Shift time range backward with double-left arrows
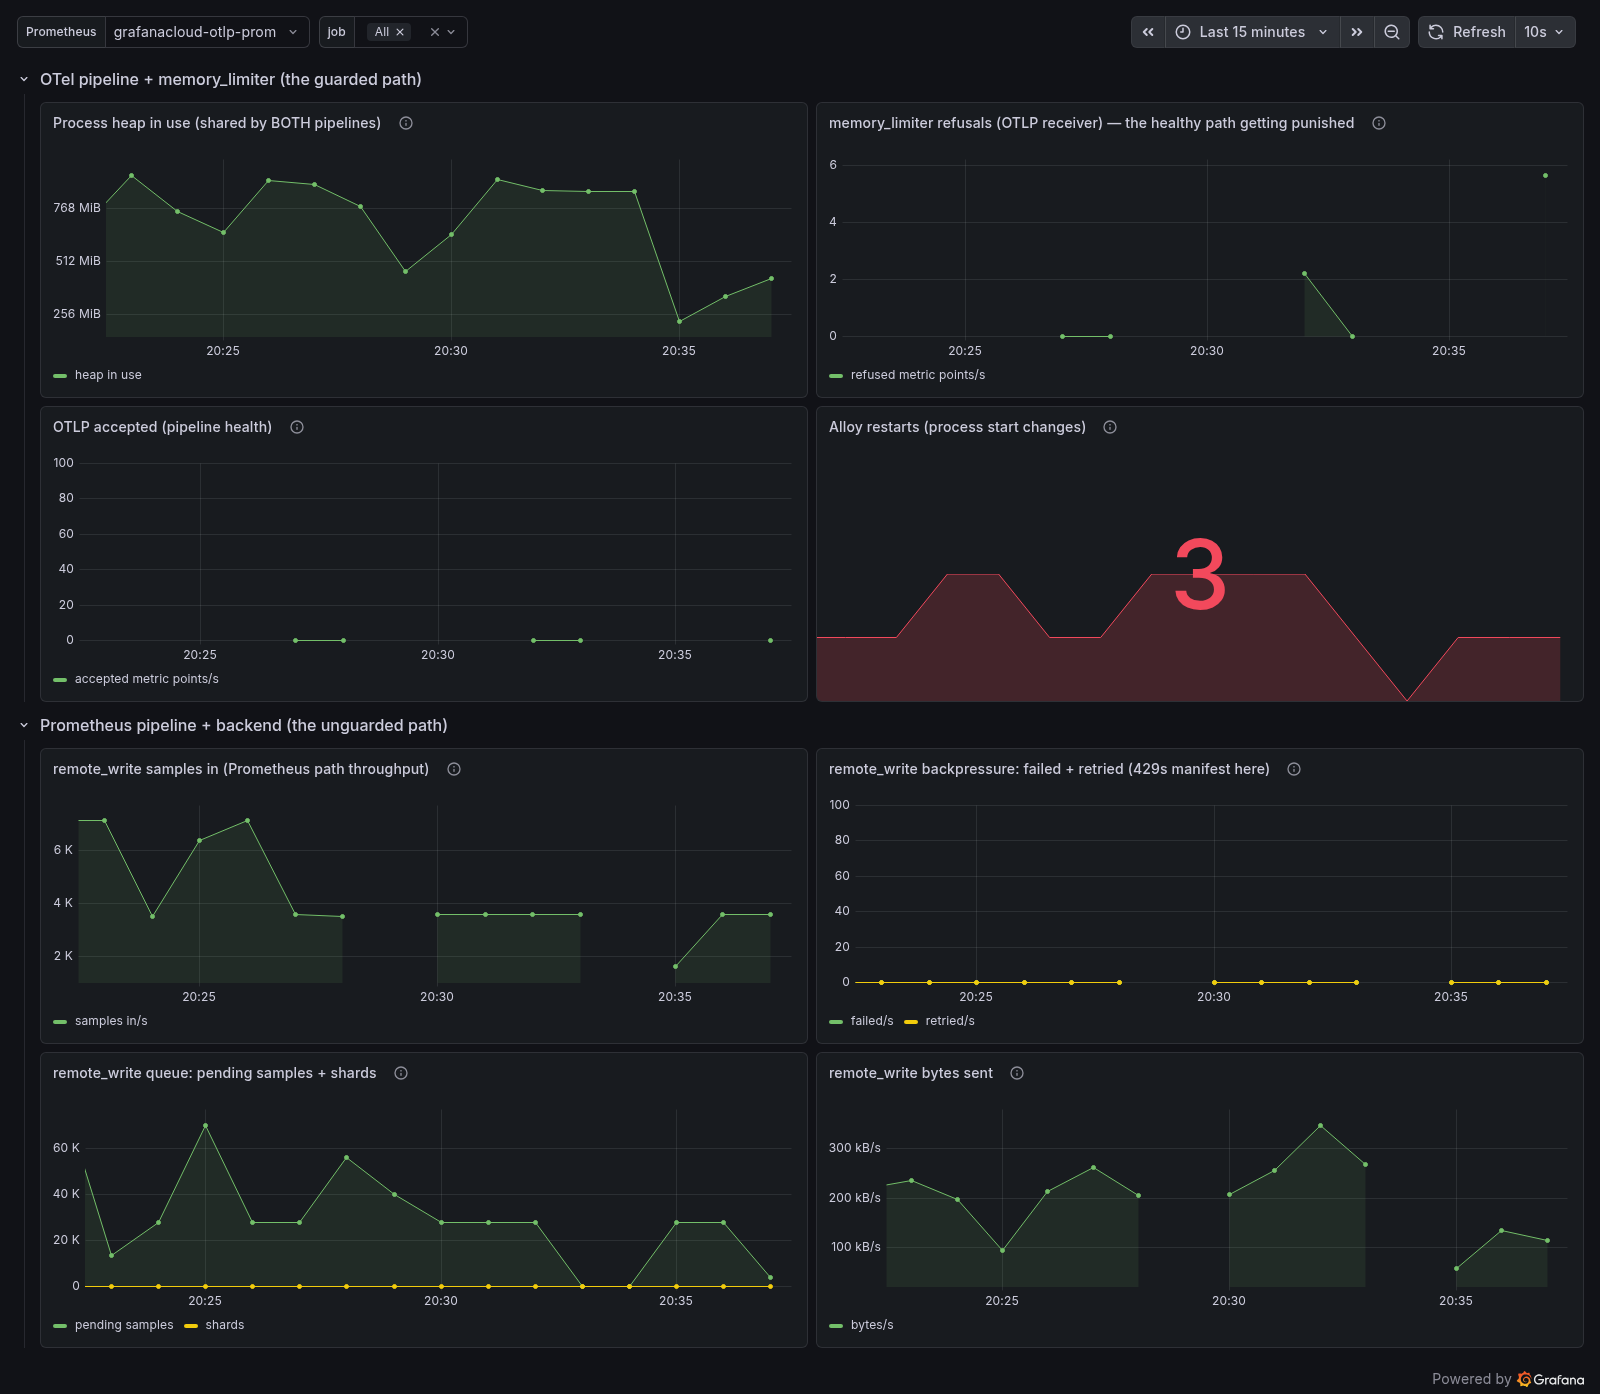Image resolution: width=1600 pixels, height=1394 pixels. coord(1148,32)
